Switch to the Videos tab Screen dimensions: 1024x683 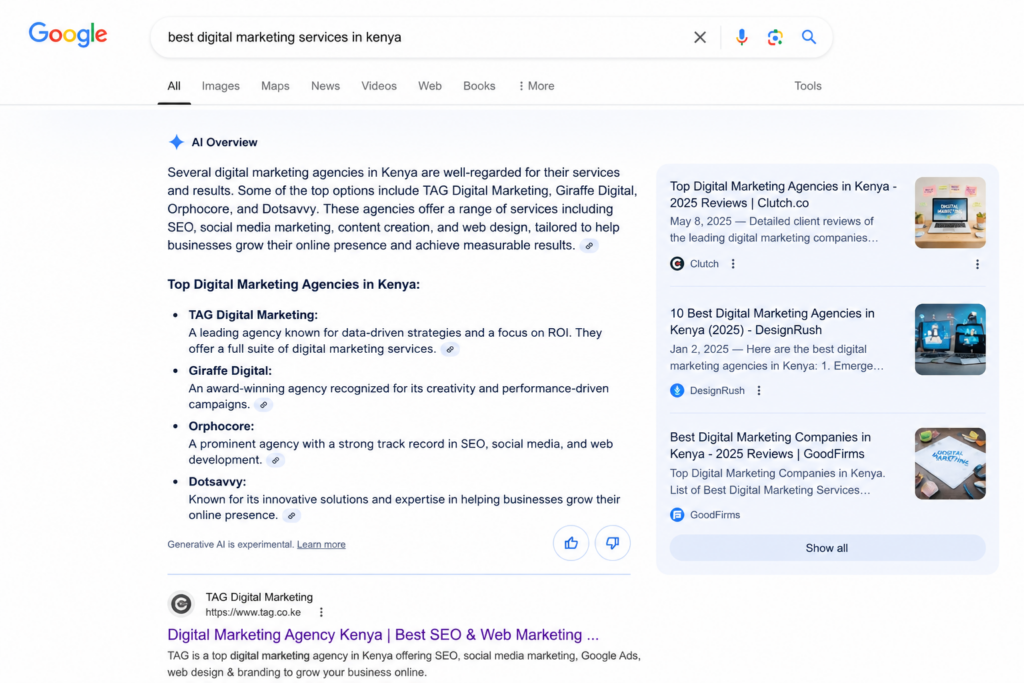(x=379, y=86)
